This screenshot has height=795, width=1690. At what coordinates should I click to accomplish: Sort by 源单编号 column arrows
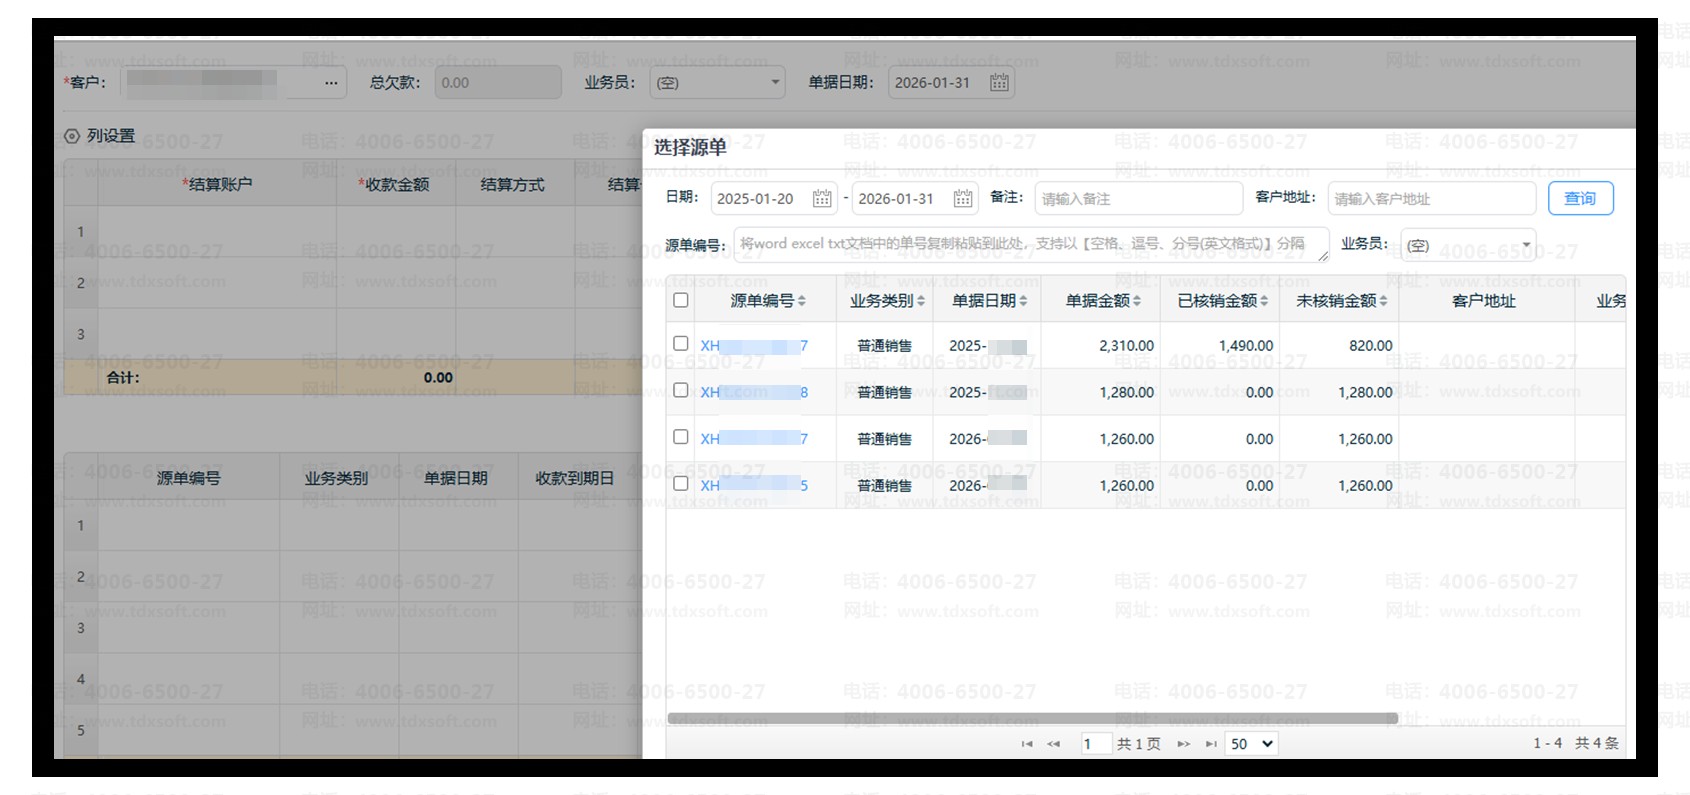[x=802, y=301]
